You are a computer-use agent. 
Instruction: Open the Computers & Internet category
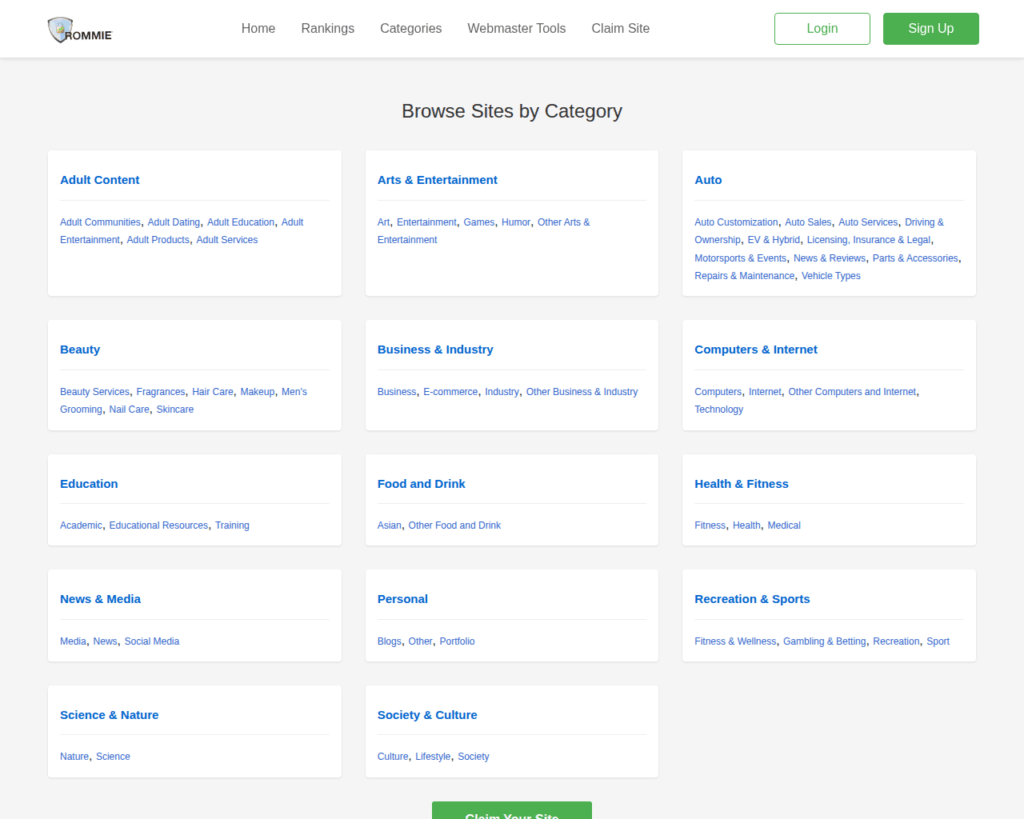pos(755,349)
